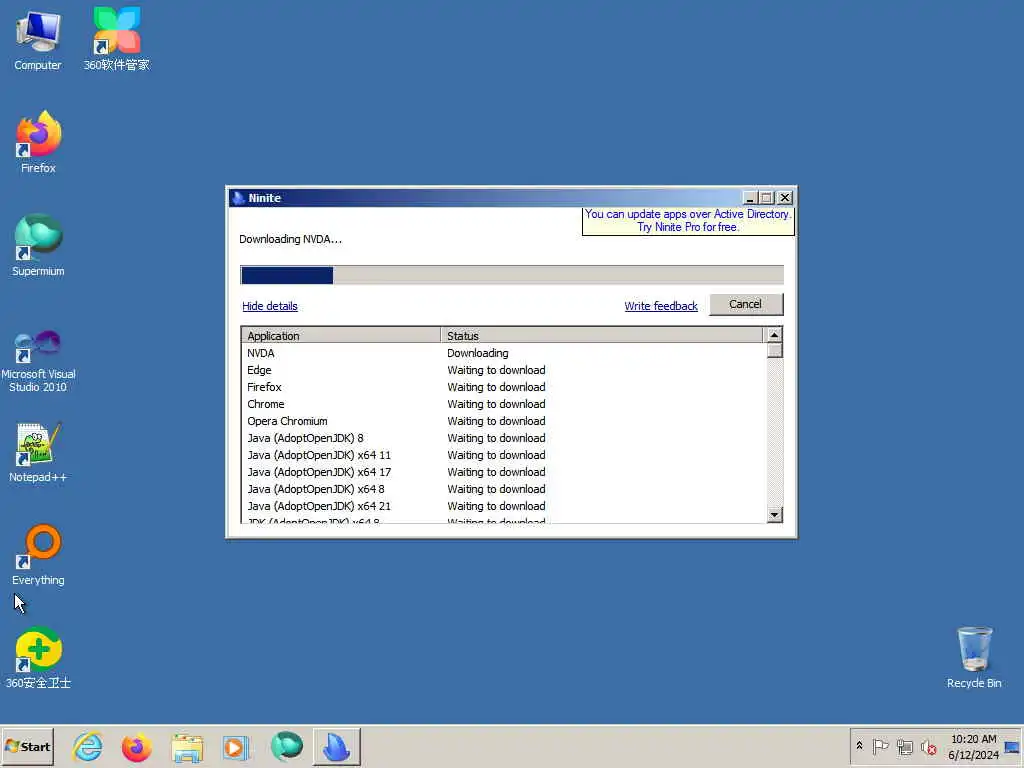The height and width of the screenshot is (768, 1024).
Task: Click scroll up arrow in details list
Action: click(775, 335)
